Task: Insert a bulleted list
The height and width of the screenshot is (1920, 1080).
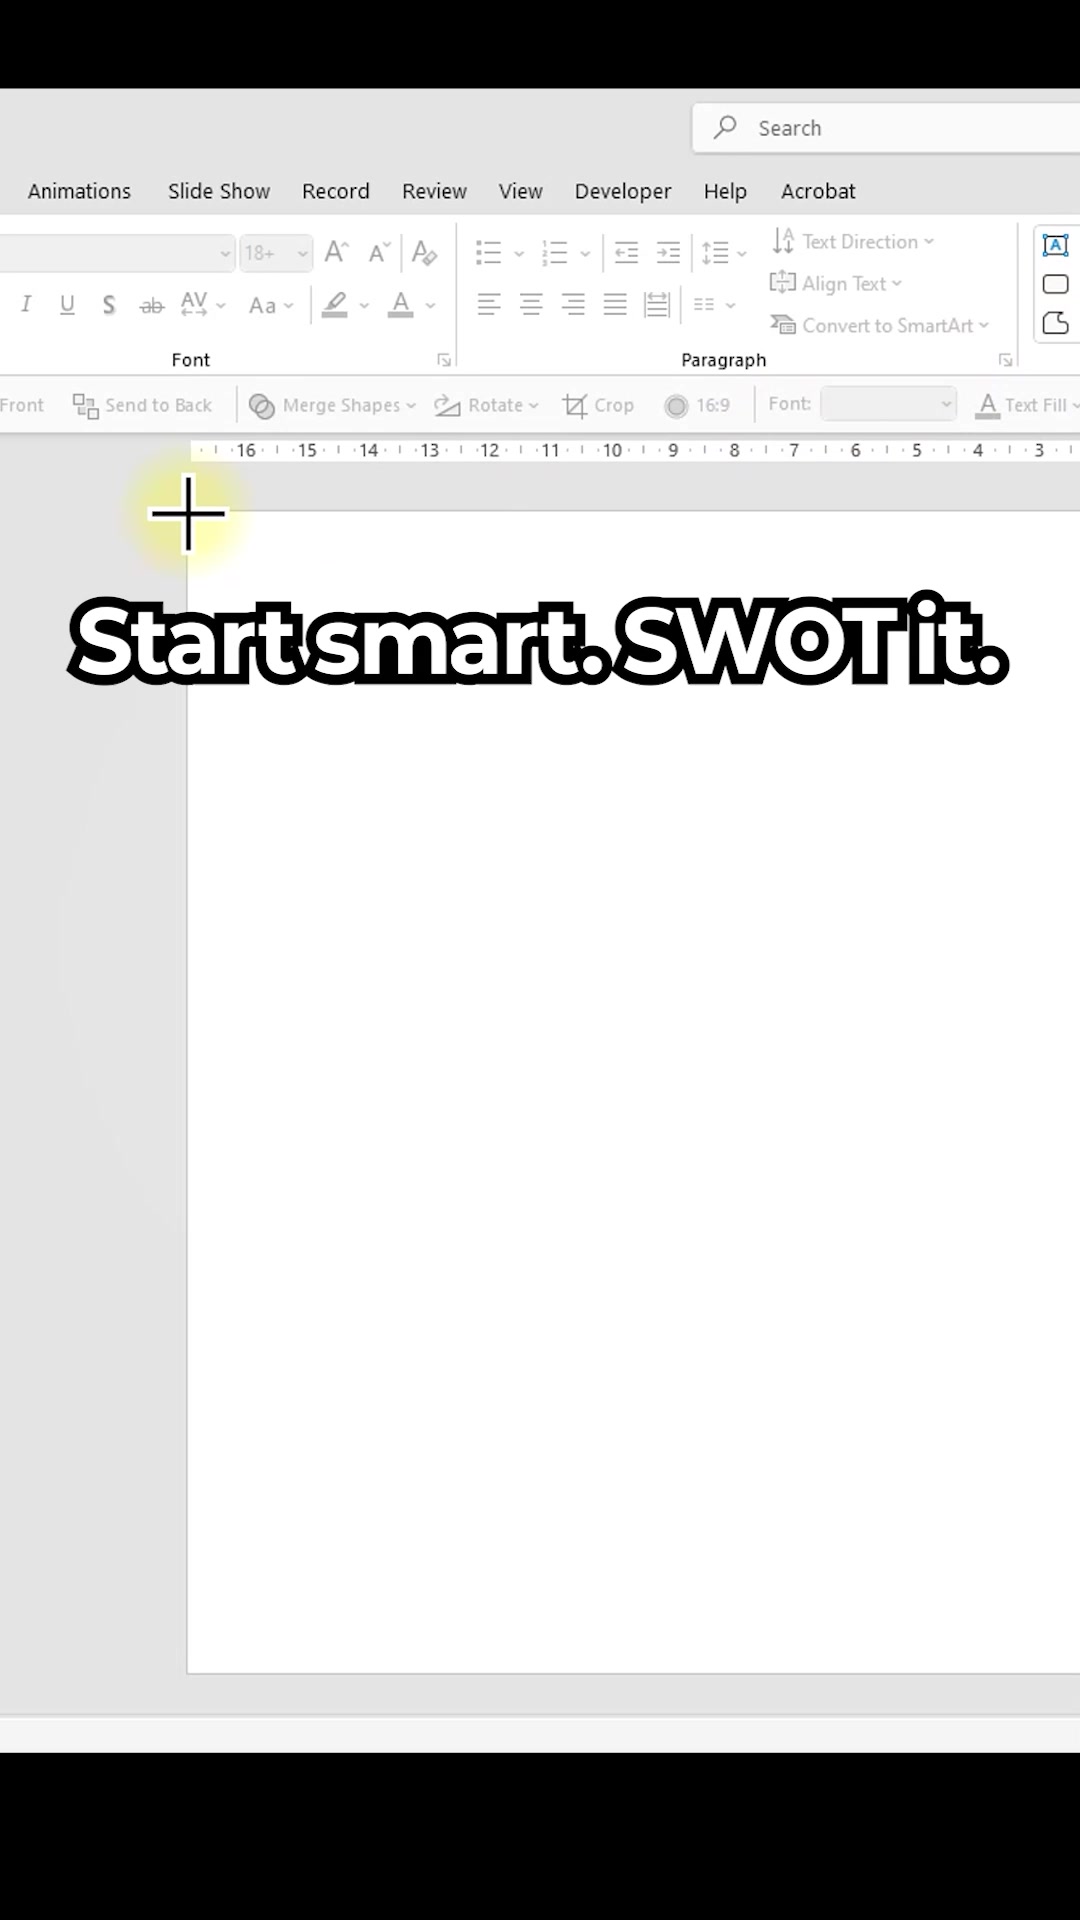Action: [489, 252]
